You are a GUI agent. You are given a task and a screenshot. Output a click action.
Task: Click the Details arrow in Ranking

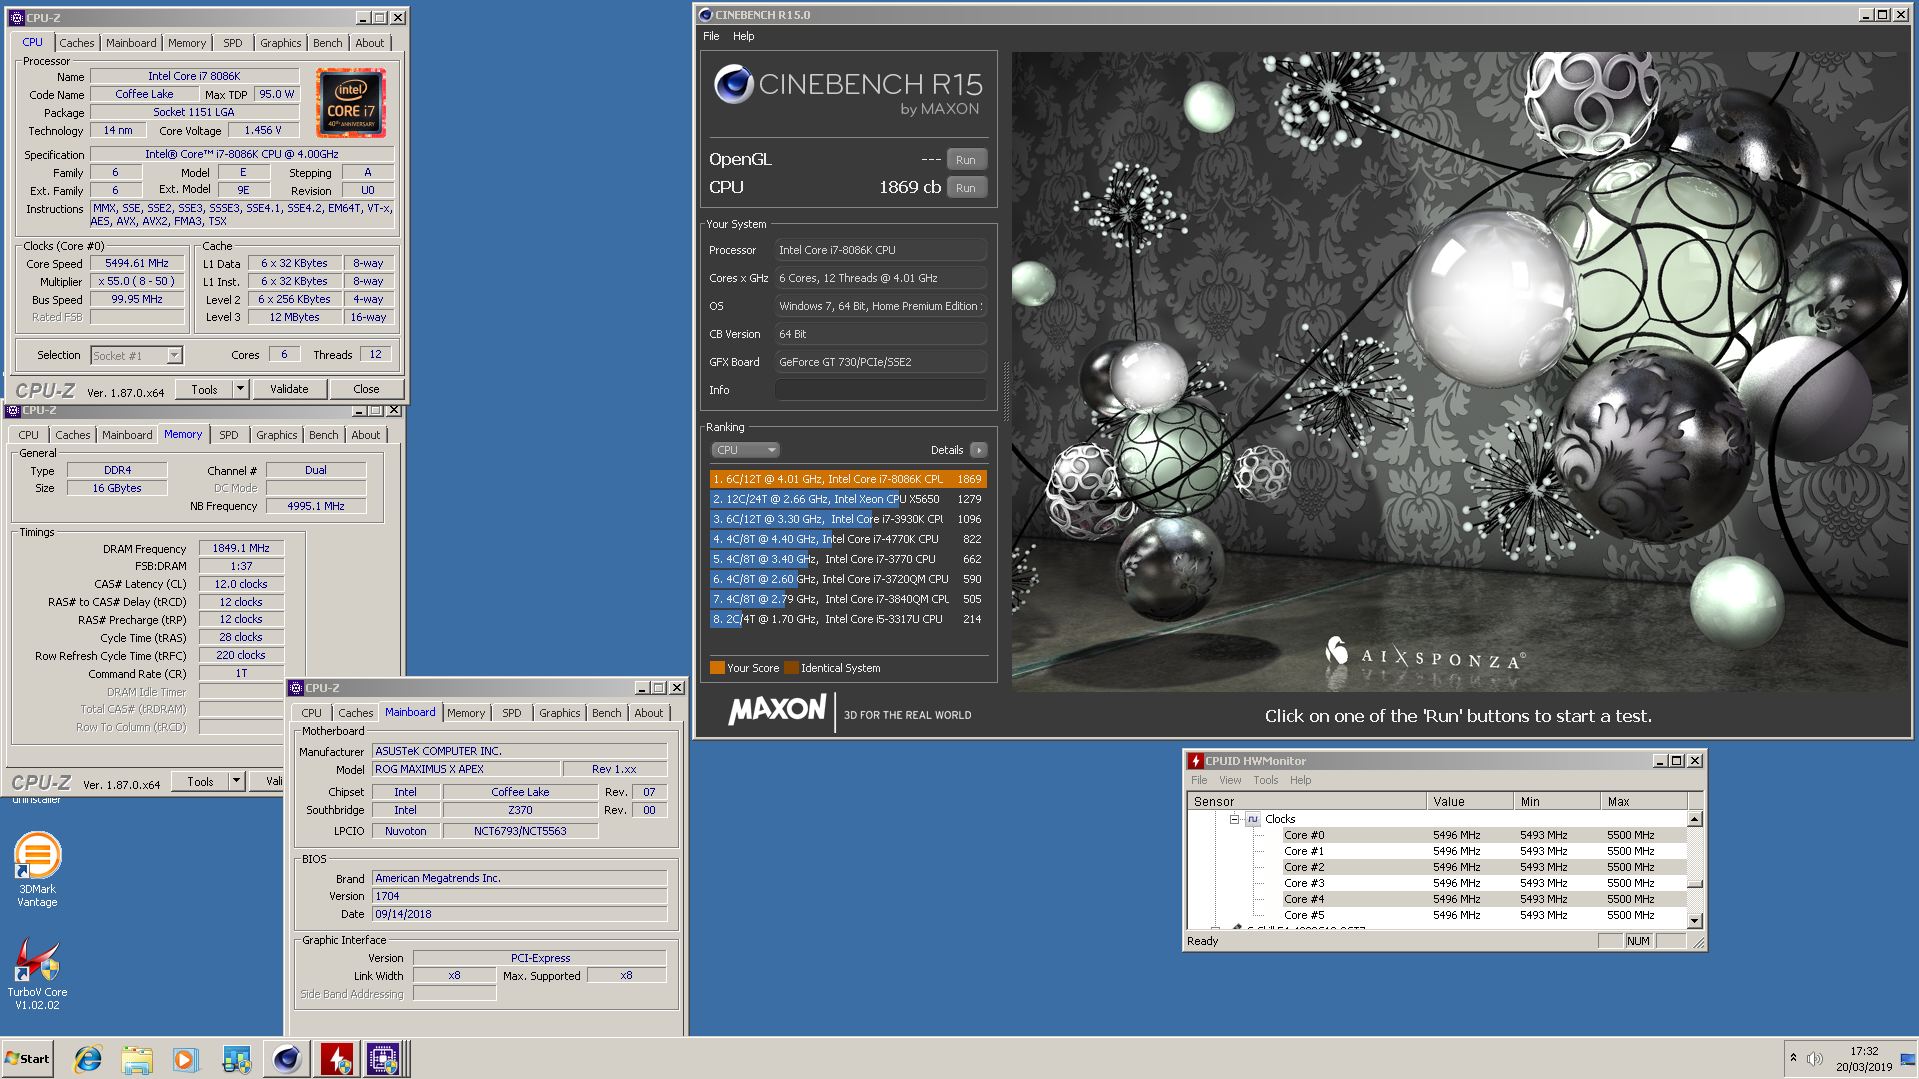coord(978,450)
